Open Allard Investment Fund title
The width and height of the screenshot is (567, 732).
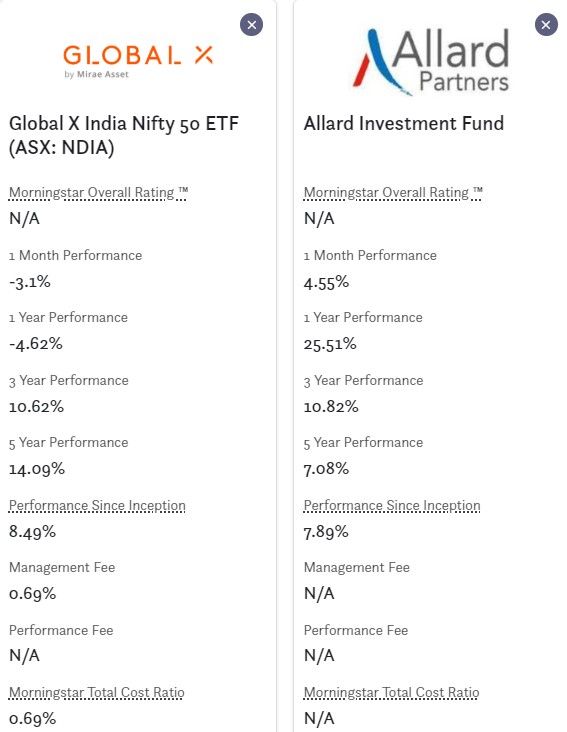(404, 124)
